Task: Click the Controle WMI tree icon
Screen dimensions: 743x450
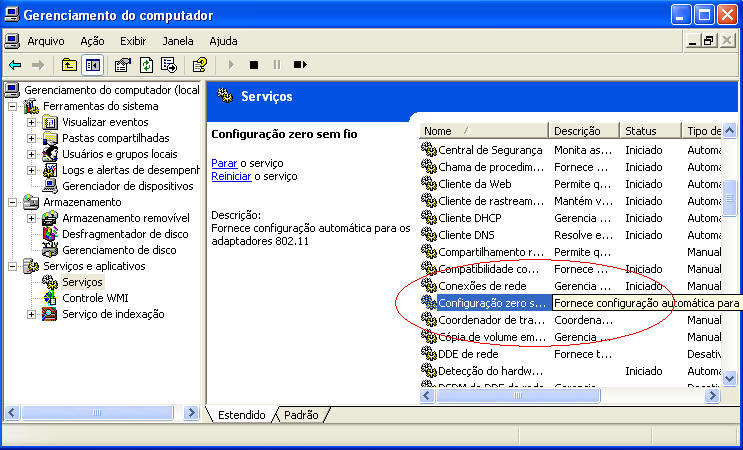Action: [50, 298]
